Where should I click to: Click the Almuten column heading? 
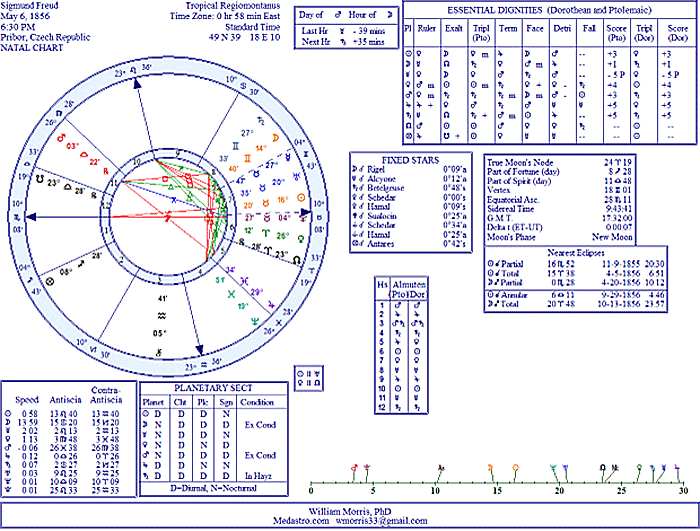[409, 284]
